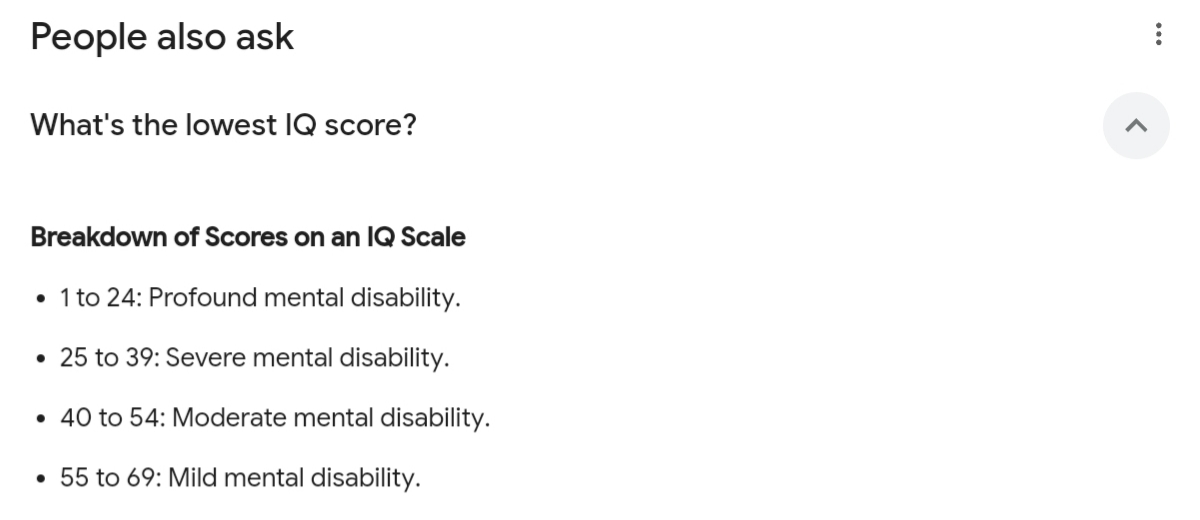Click the "55 to 69:" score range

click(110, 478)
